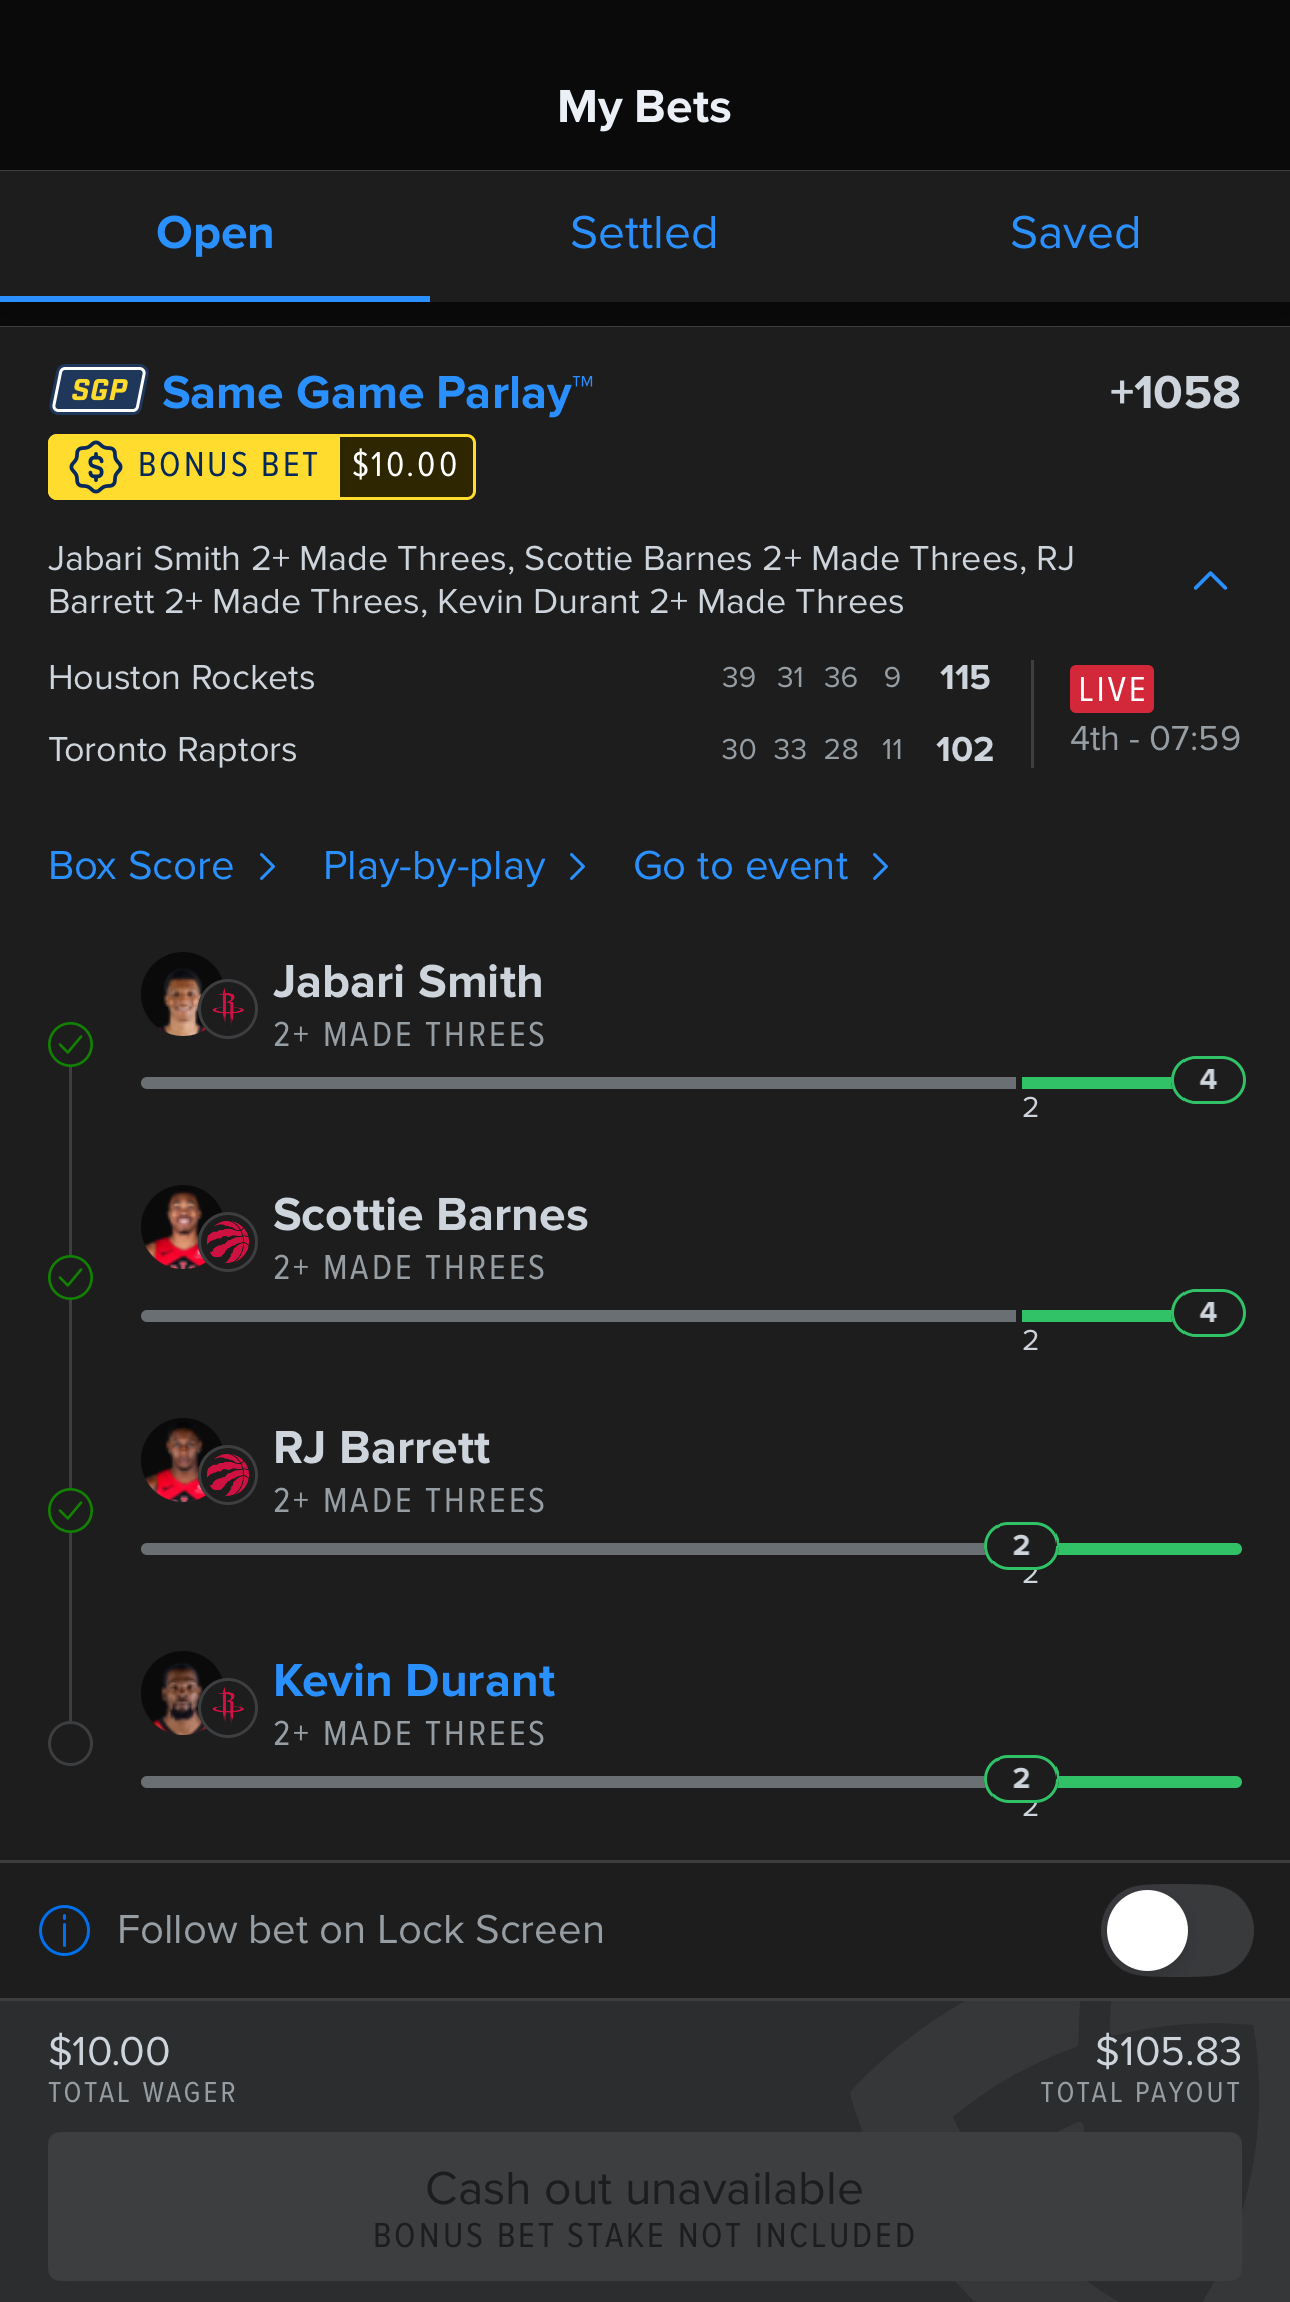Tap the SGP badge icon
The width and height of the screenshot is (1290, 2302).
pyautogui.click(x=99, y=390)
